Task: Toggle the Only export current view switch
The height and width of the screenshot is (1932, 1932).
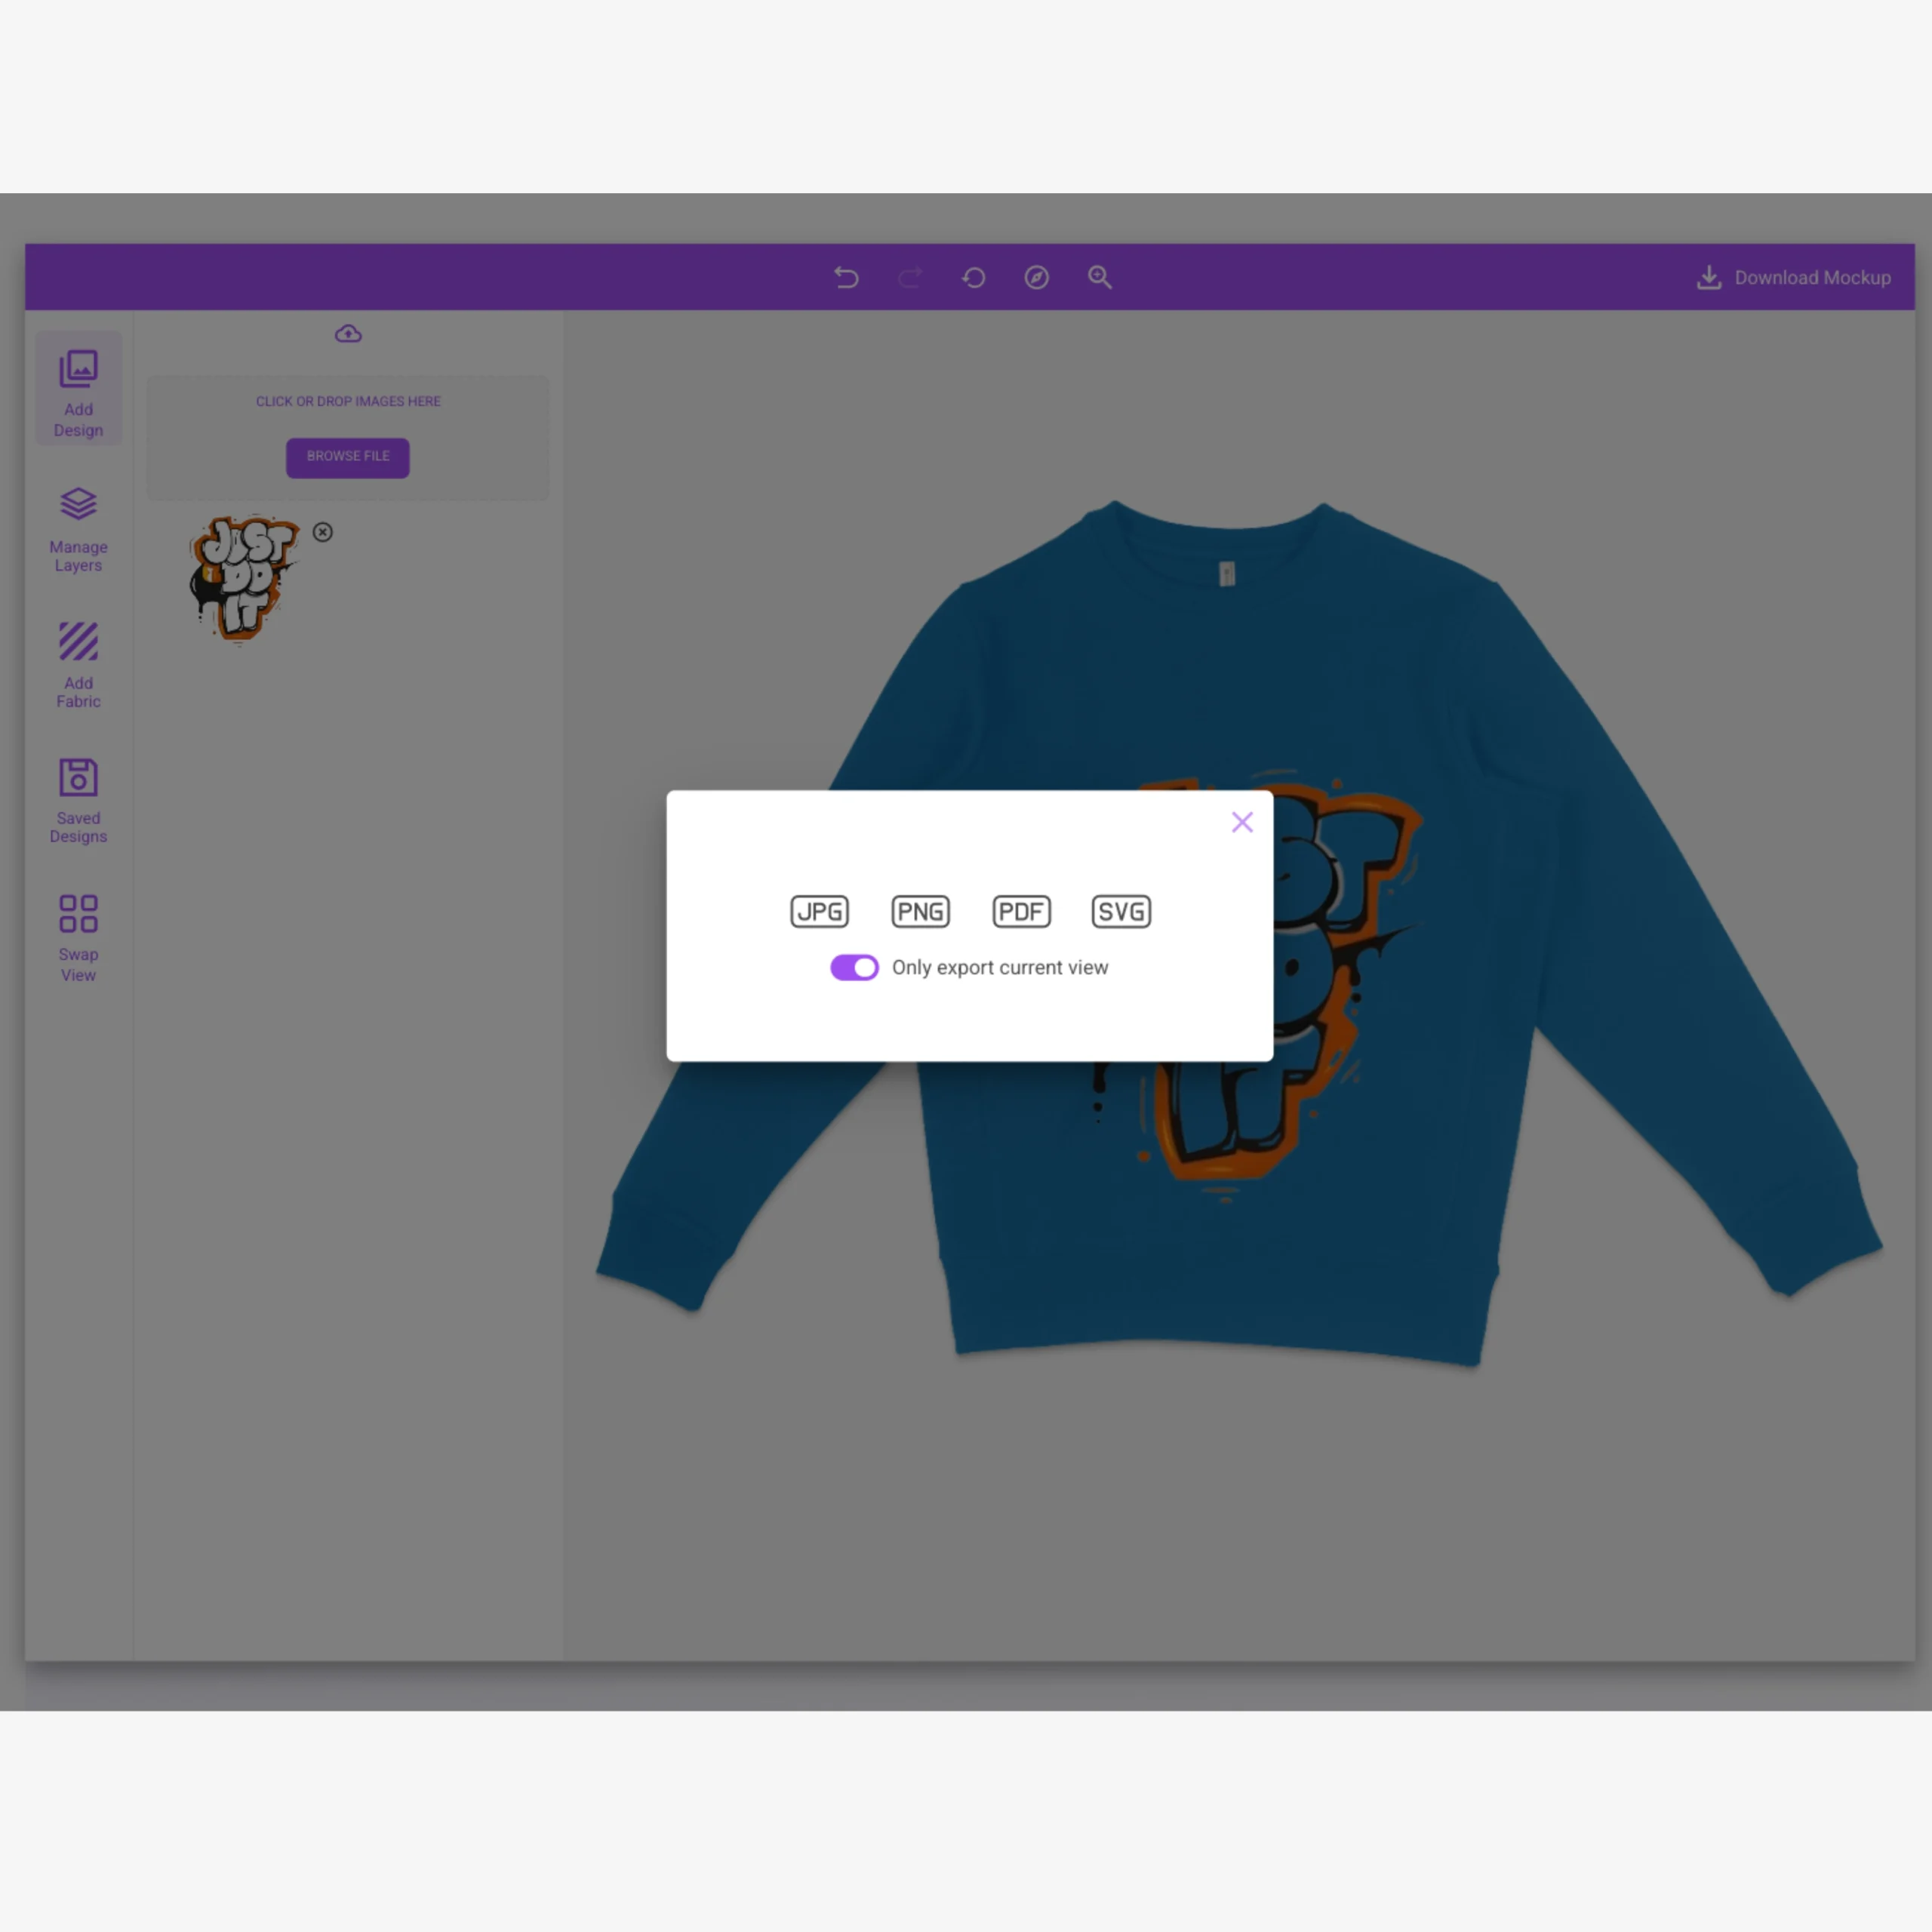Action: (x=854, y=967)
